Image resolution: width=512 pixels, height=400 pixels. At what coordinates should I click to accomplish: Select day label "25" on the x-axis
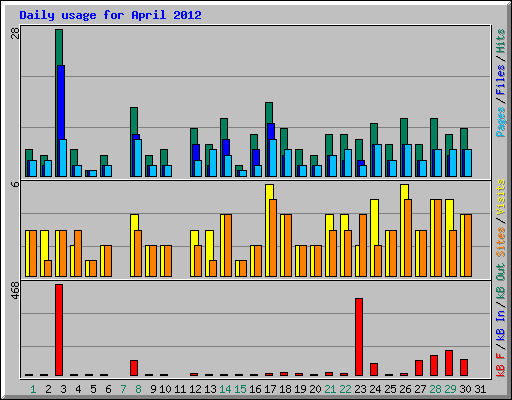click(390, 389)
